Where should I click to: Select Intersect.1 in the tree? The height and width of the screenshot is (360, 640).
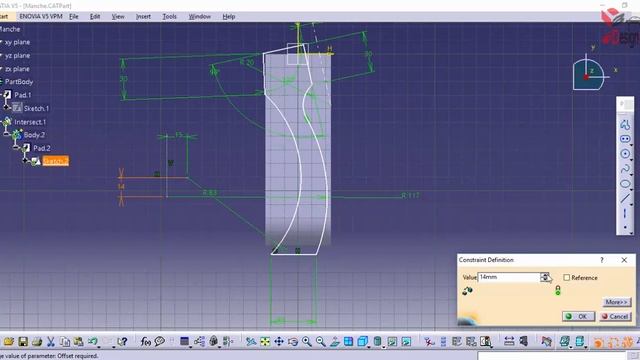pos(30,122)
